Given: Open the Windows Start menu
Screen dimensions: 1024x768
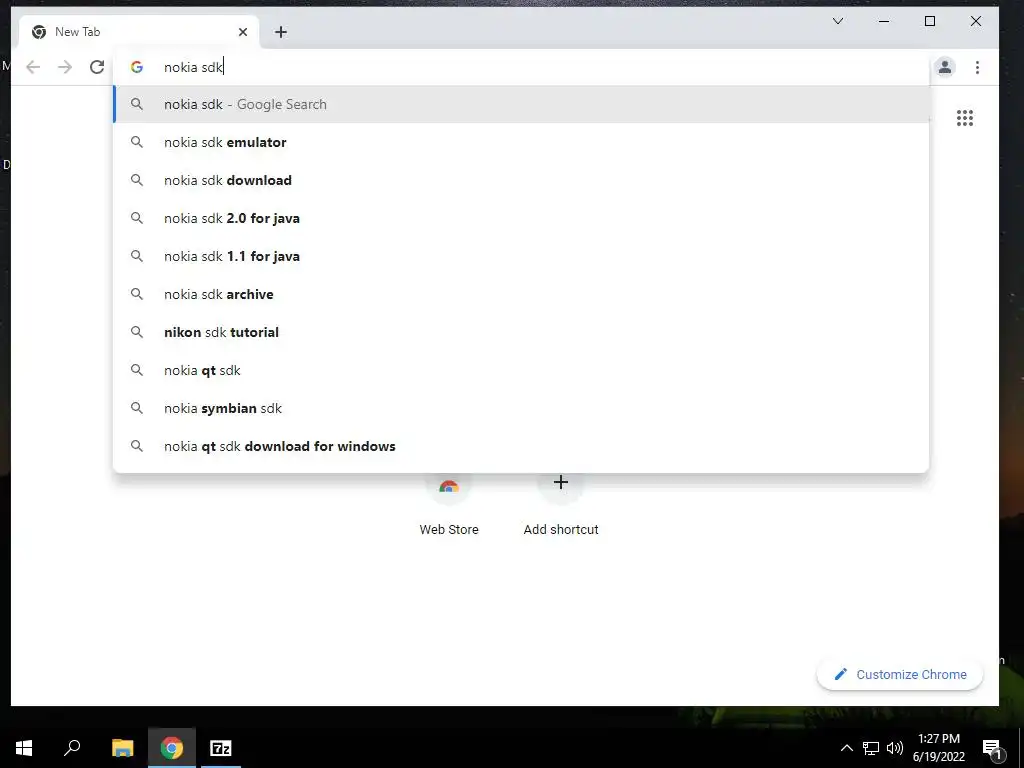Looking at the screenshot, I should click(x=24, y=748).
